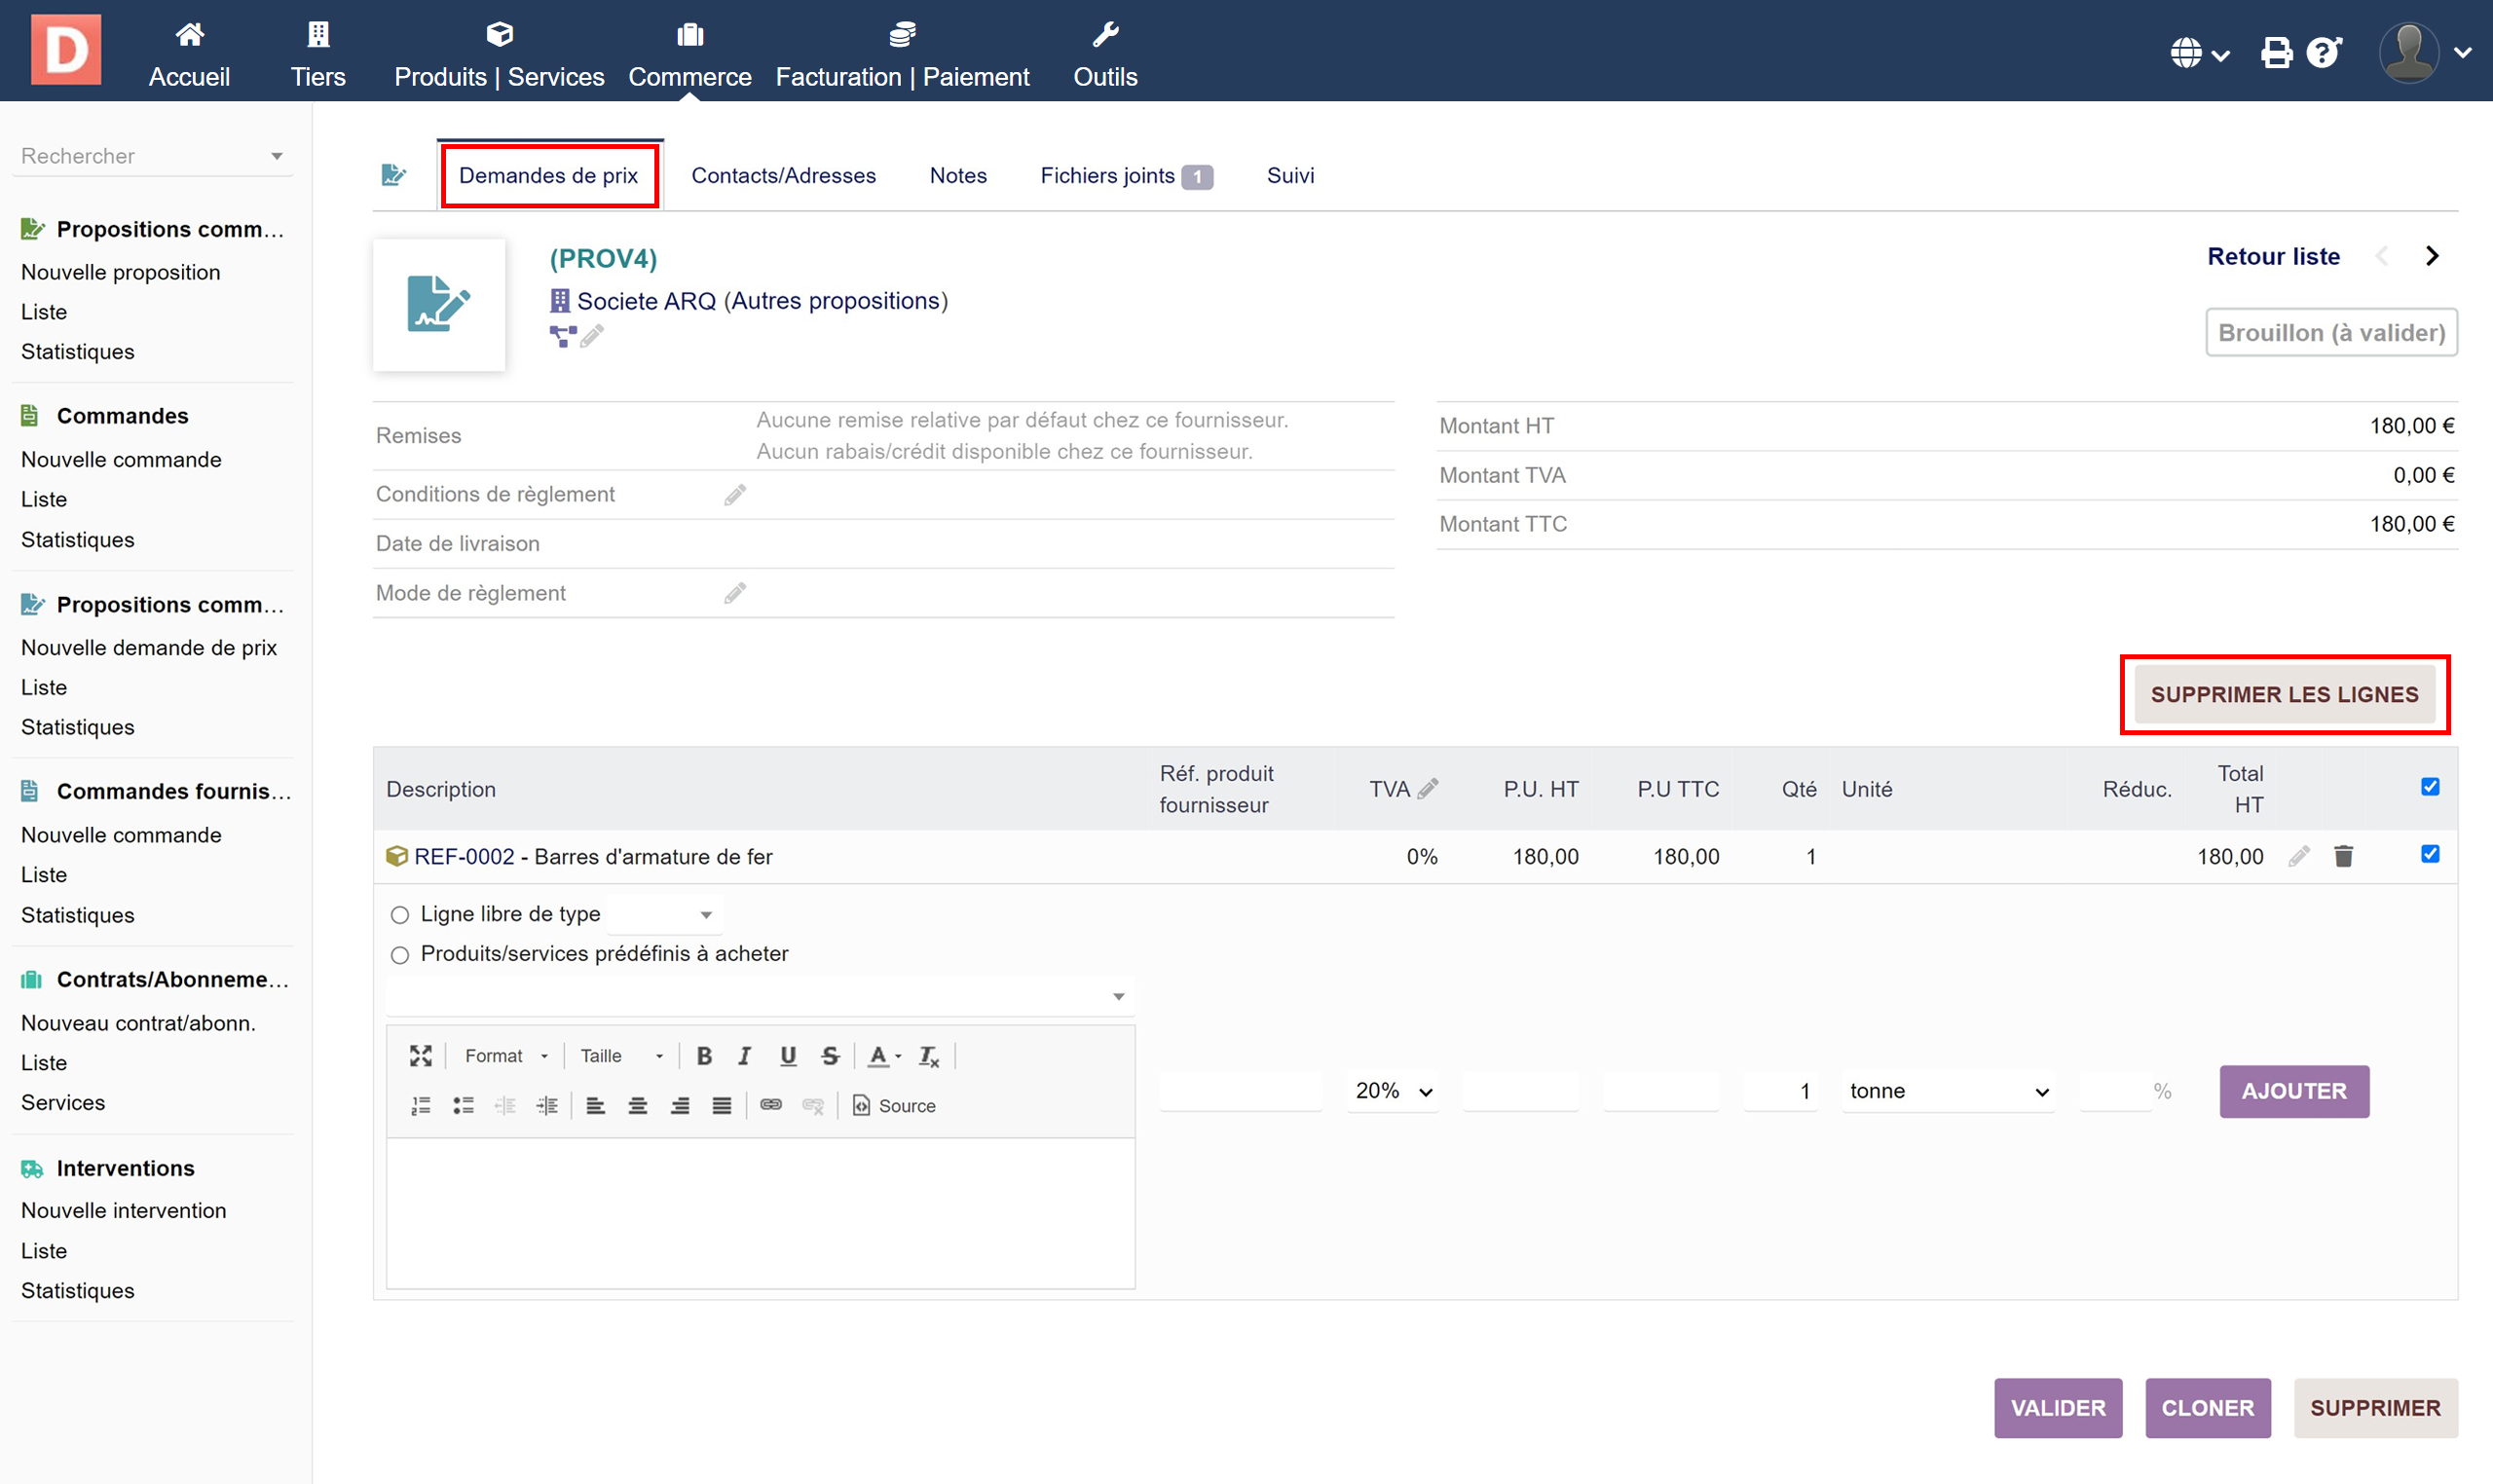Open the help icon in top bar
Screen dimensions: 2493x1484
2323,52
